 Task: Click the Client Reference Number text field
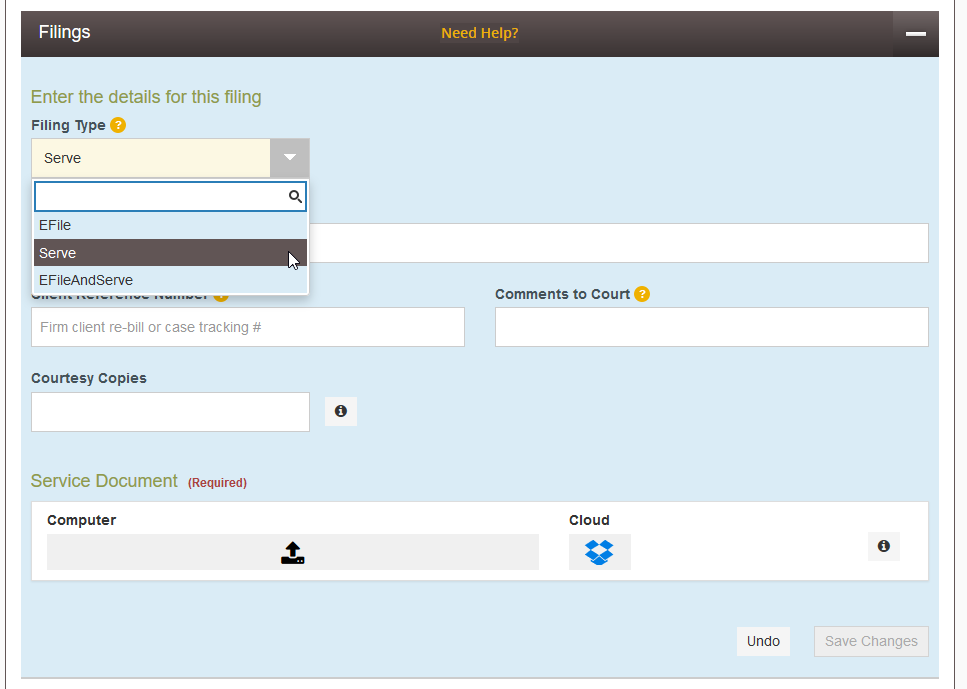click(247, 327)
